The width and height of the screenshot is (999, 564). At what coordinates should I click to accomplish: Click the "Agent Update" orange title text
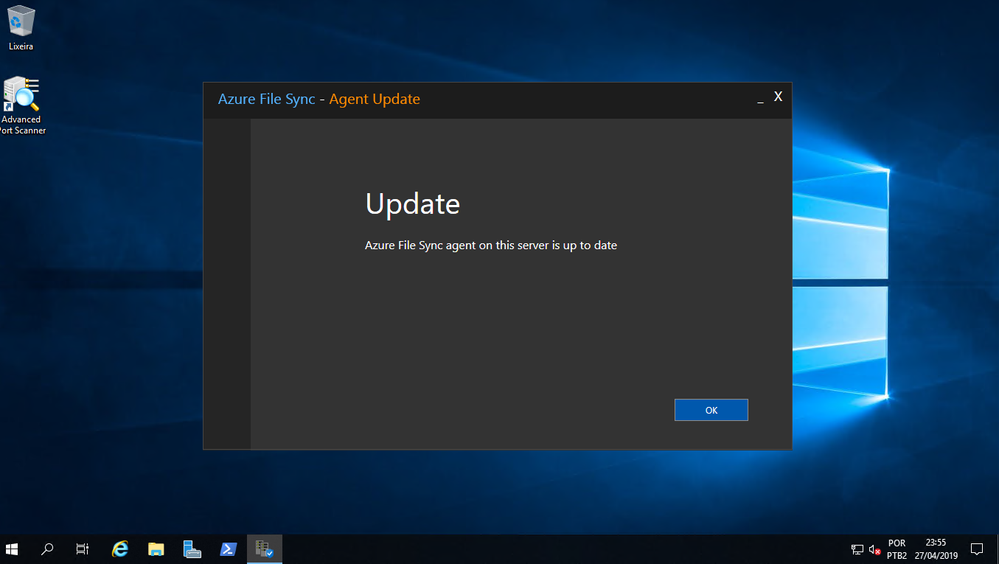375,99
